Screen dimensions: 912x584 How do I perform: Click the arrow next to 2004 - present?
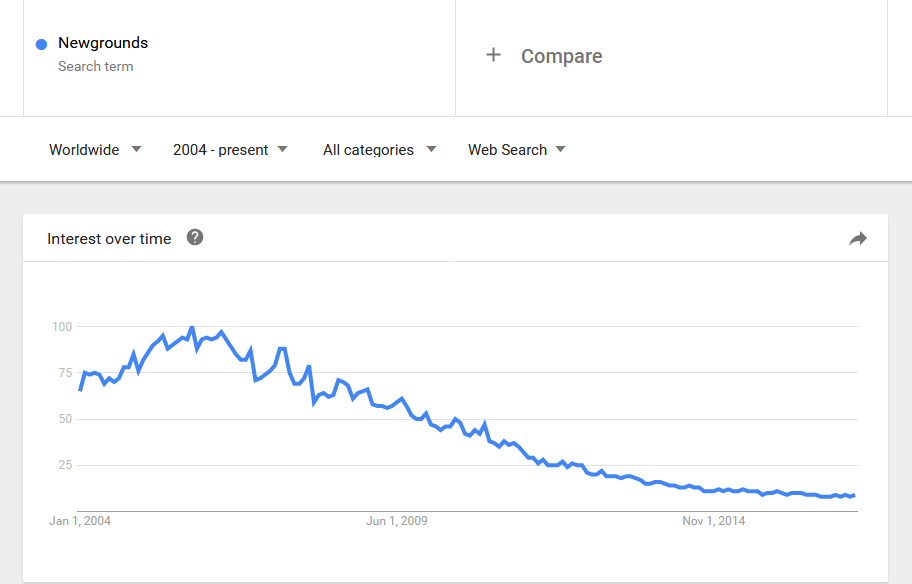(x=283, y=149)
